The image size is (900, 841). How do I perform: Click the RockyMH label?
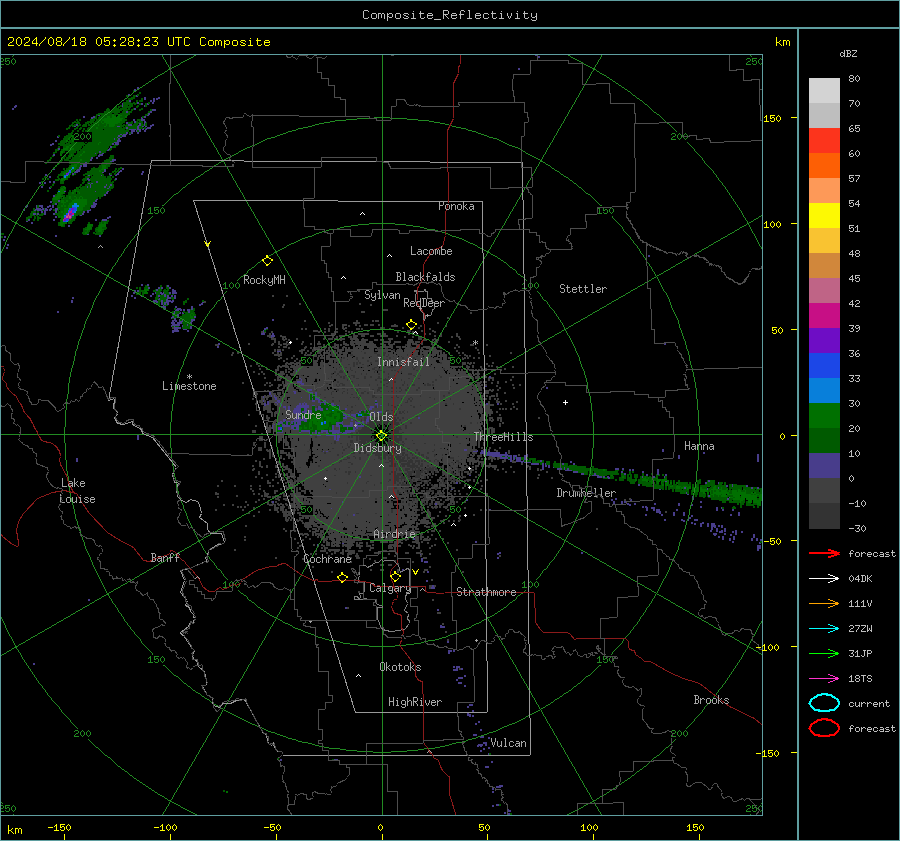[x=264, y=280]
